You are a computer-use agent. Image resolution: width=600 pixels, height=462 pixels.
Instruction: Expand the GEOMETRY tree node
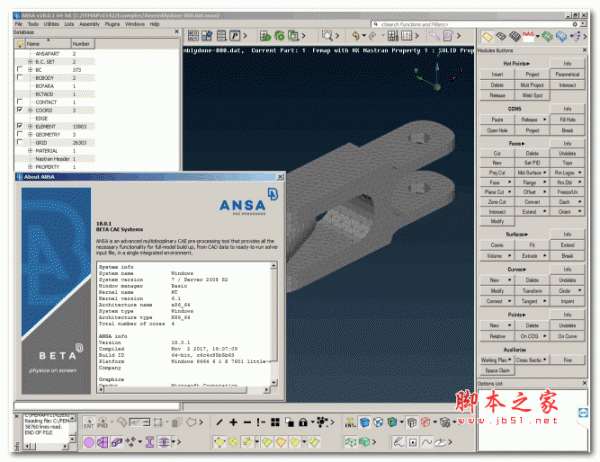(30, 134)
